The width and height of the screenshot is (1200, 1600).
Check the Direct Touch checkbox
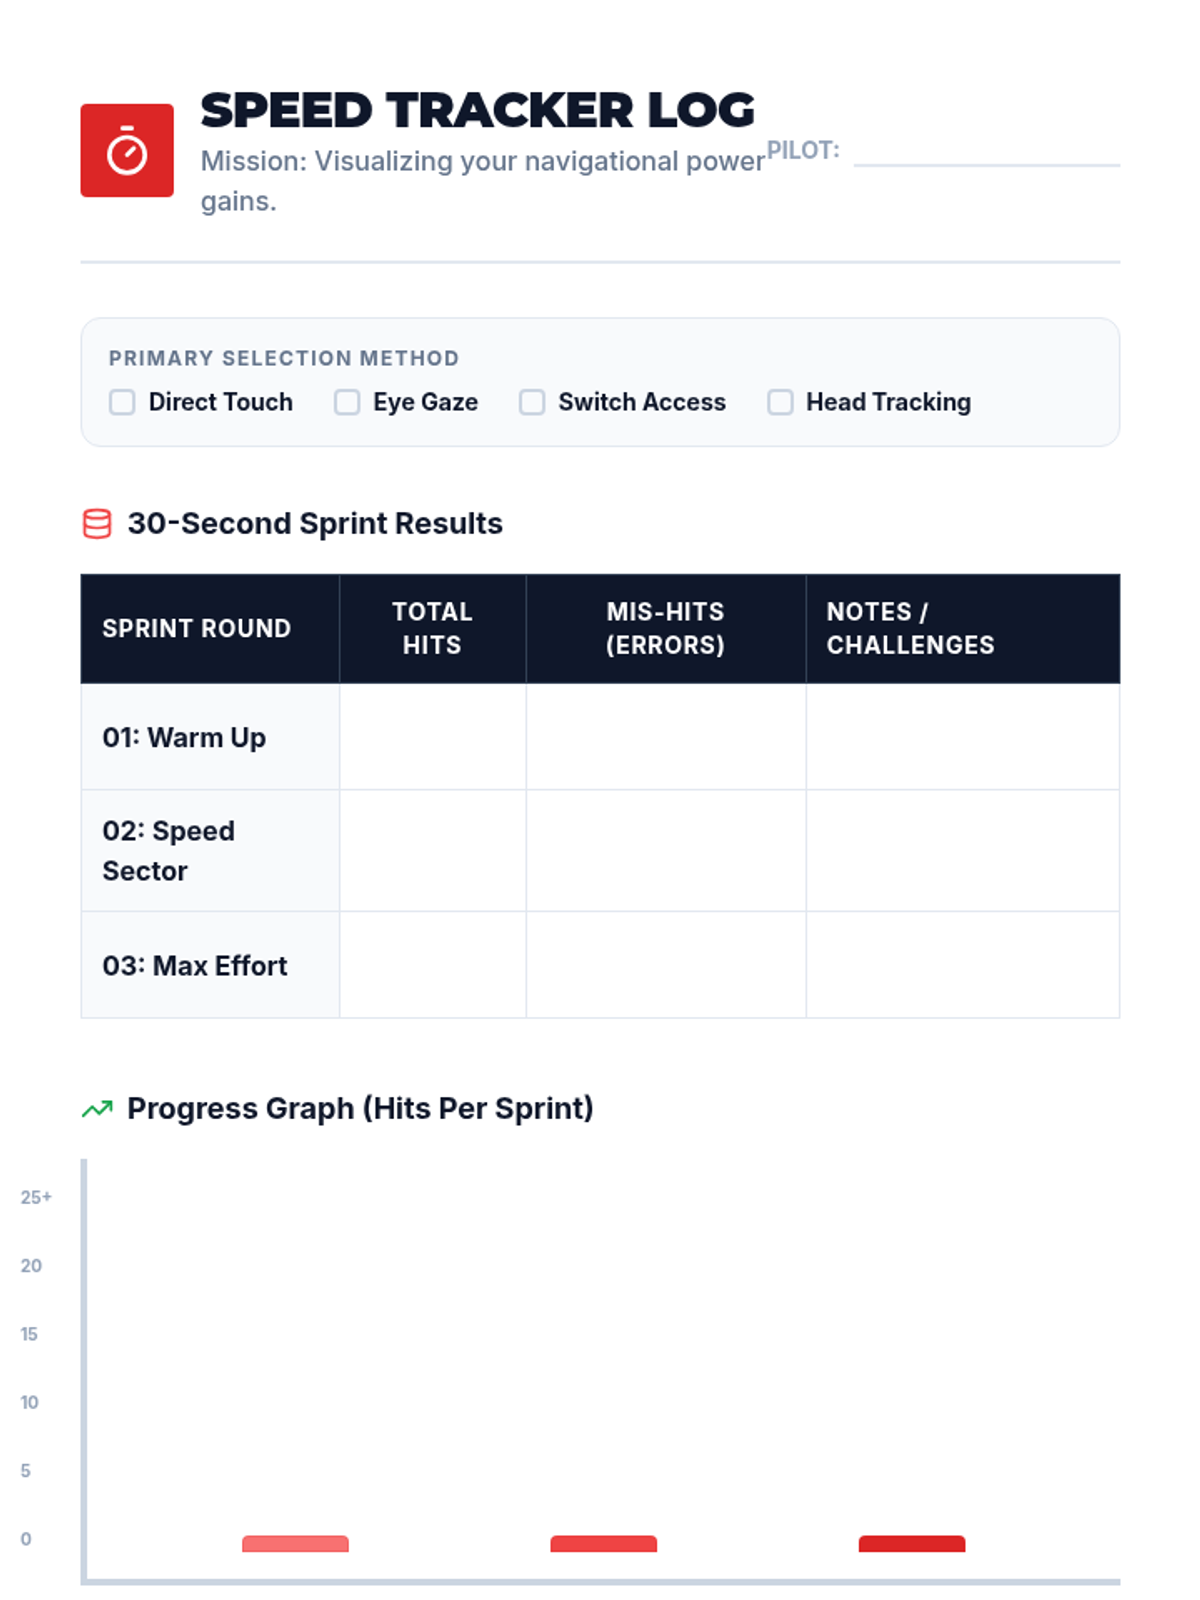(122, 402)
